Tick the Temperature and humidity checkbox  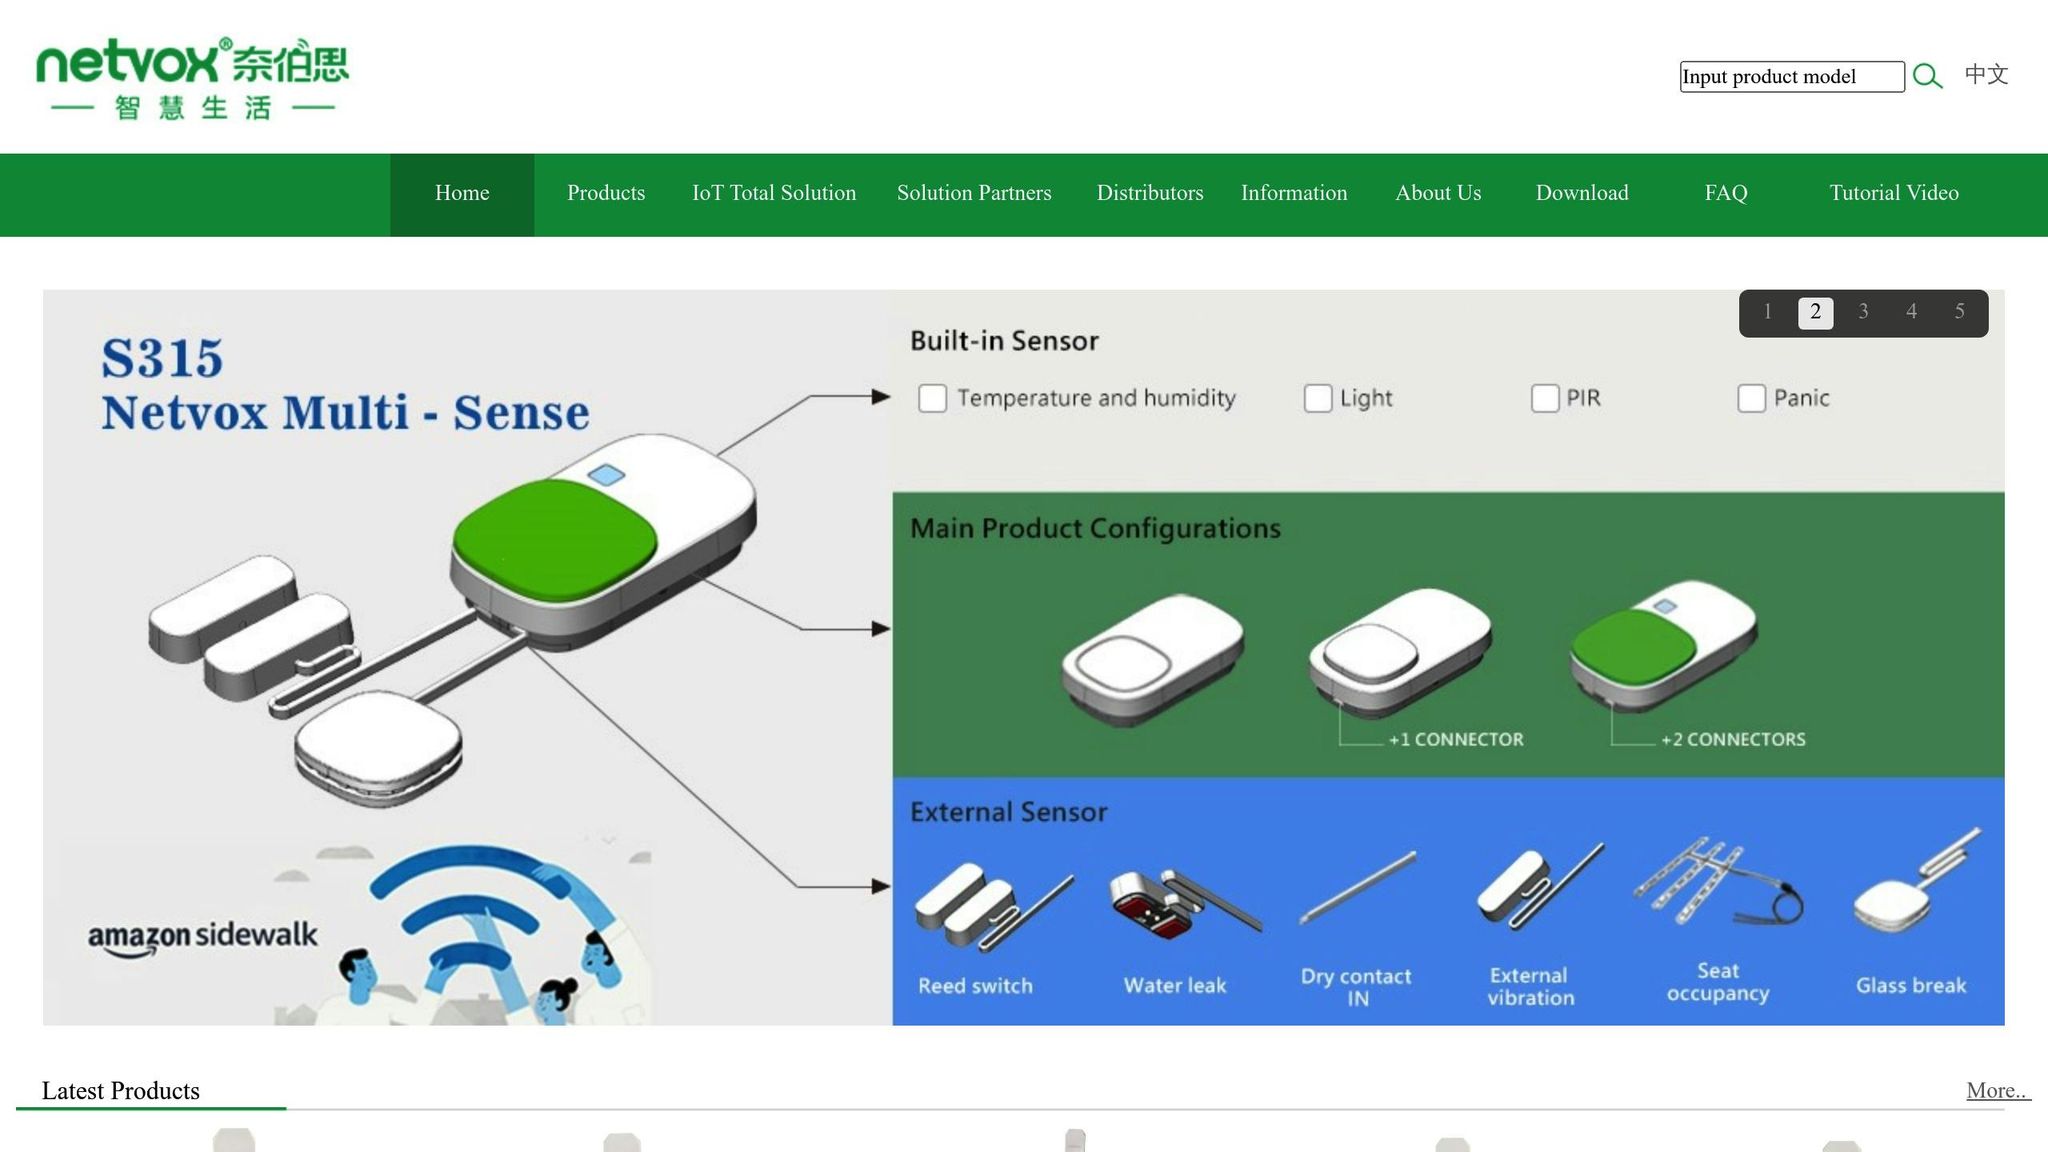[x=932, y=398]
